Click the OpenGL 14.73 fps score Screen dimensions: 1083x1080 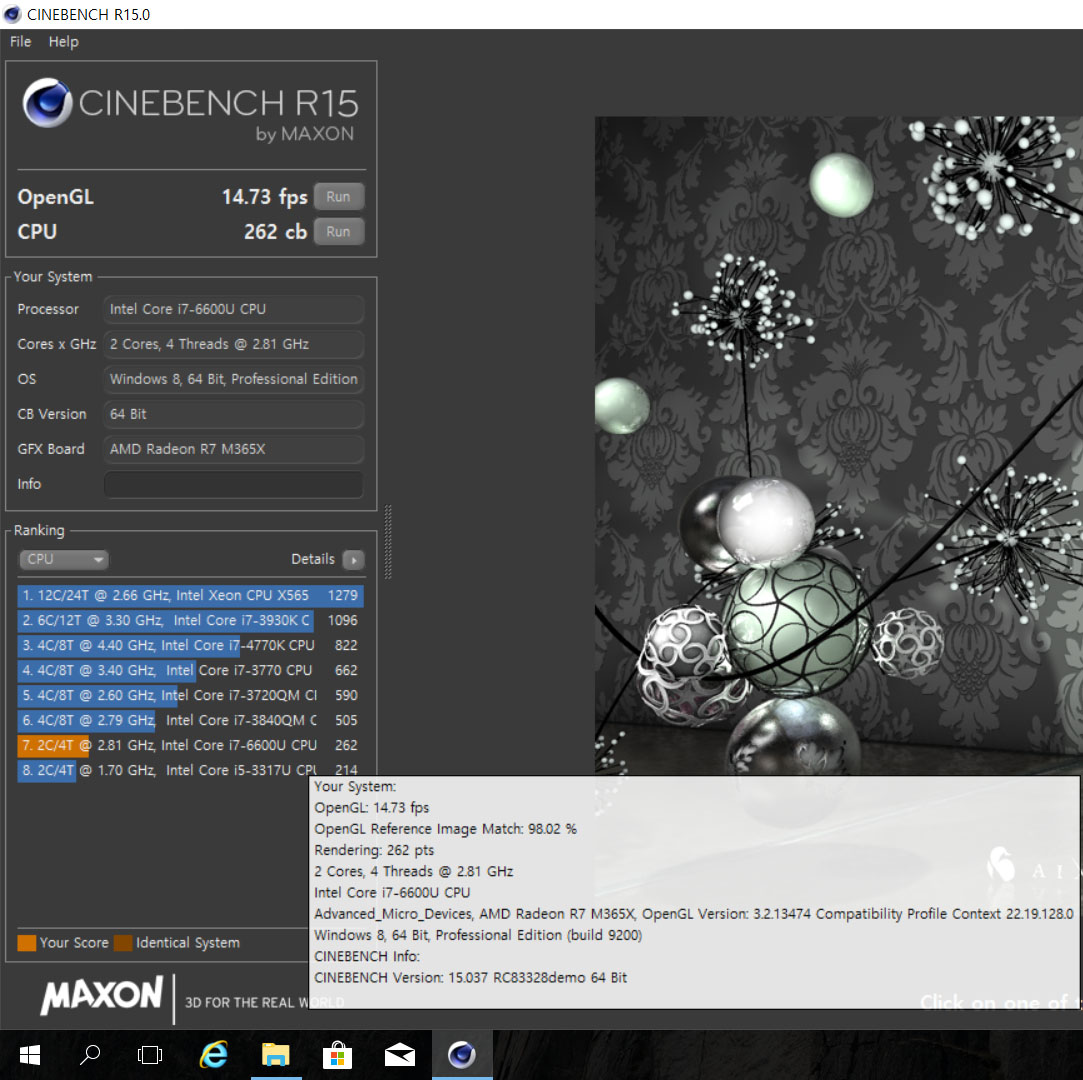coord(265,197)
